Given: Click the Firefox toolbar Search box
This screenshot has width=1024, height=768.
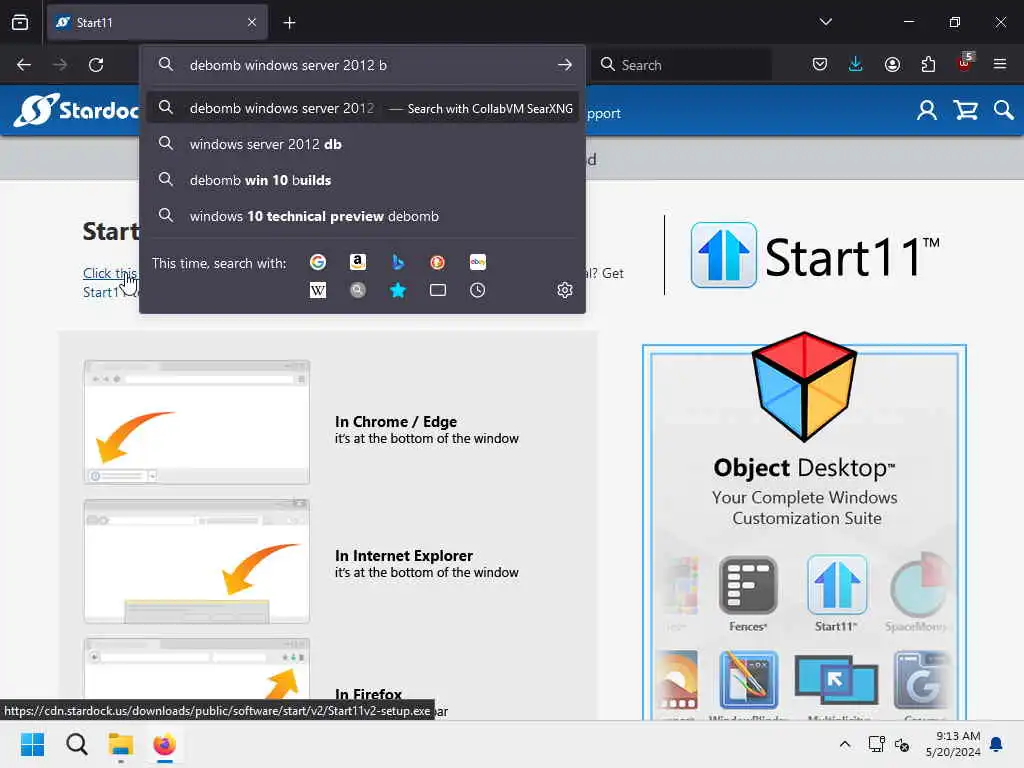Looking at the screenshot, I should tap(682, 65).
